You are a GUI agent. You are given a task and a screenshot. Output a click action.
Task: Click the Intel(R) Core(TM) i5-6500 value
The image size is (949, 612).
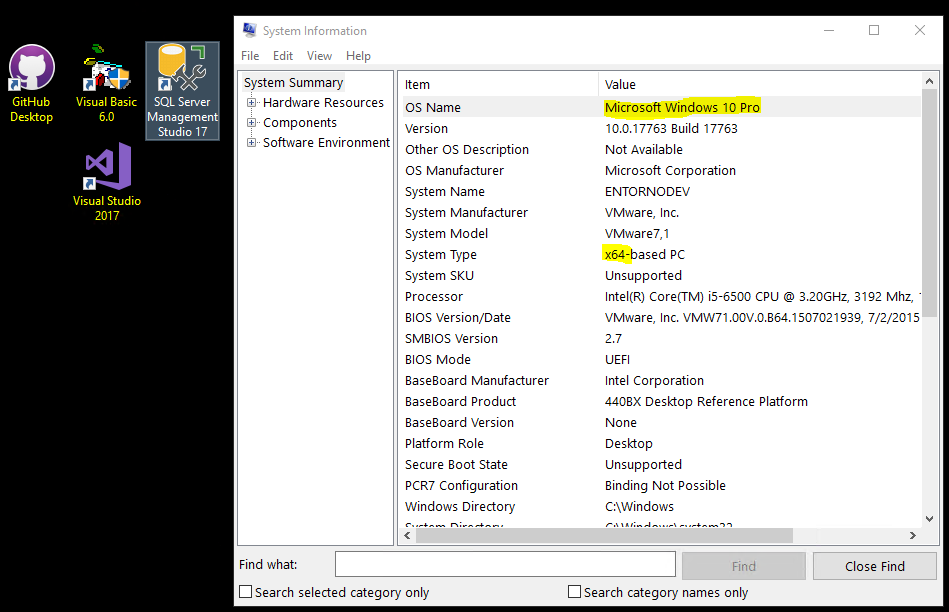pyautogui.click(x=762, y=296)
